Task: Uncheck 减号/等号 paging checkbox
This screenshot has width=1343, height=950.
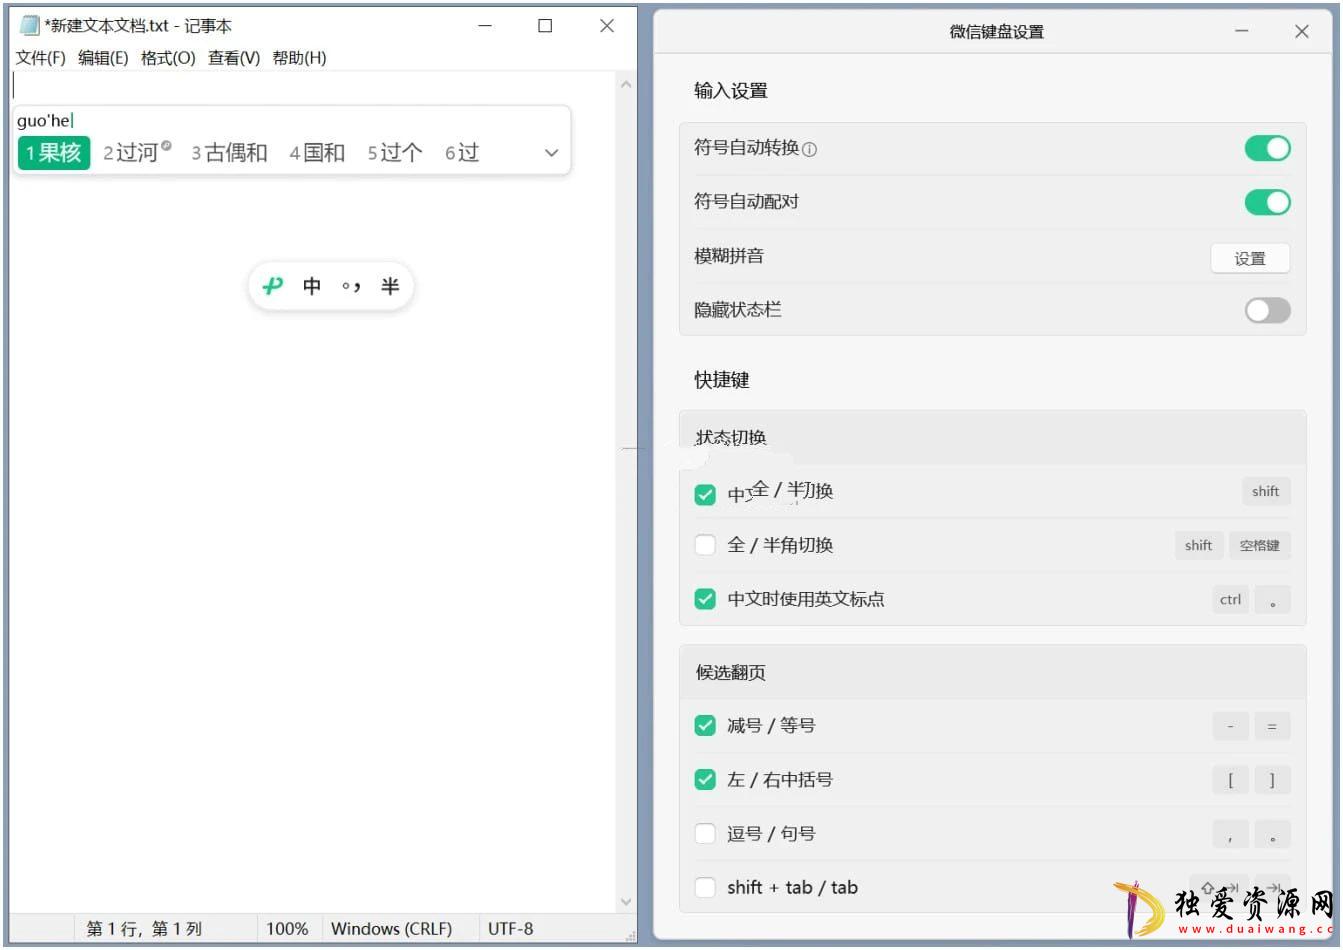Action: 705,726
